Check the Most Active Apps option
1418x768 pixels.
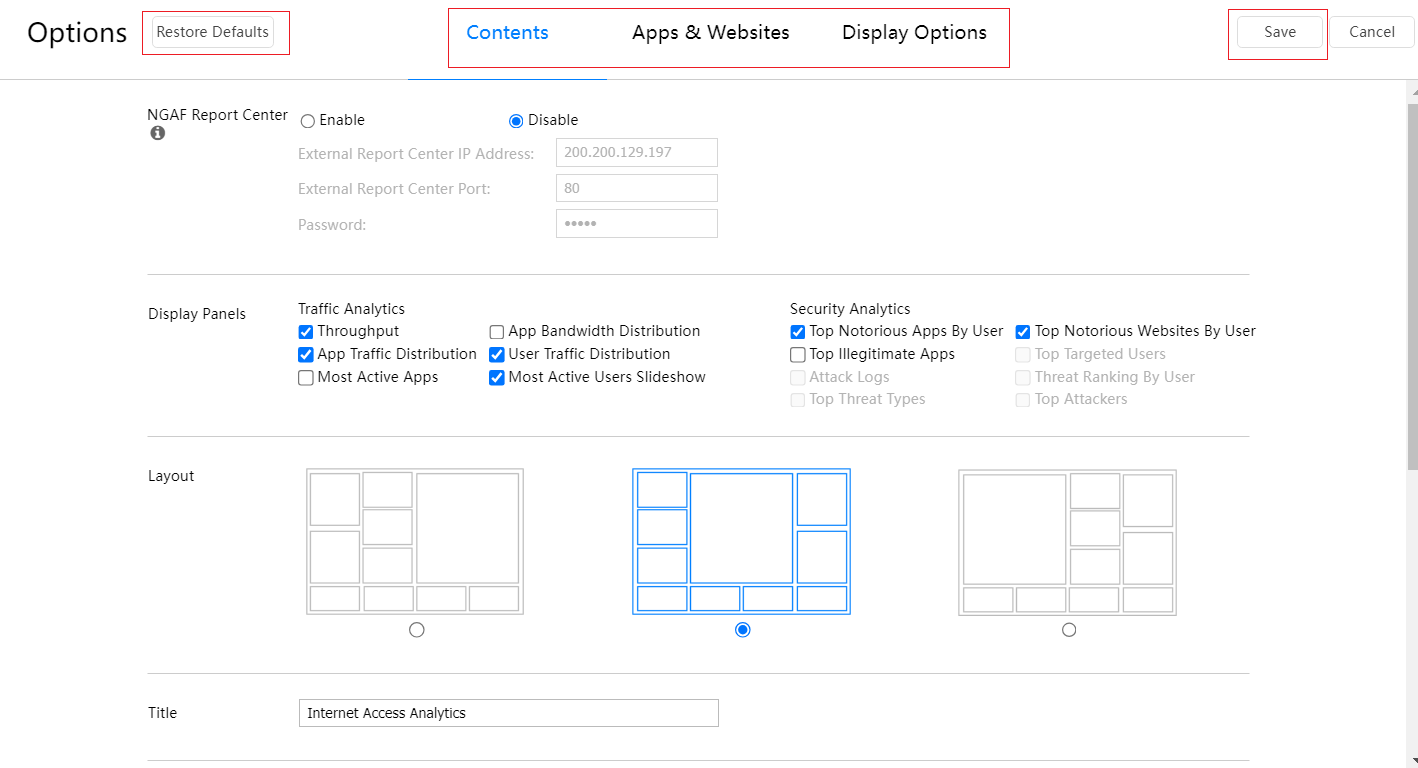click(306, 378)
